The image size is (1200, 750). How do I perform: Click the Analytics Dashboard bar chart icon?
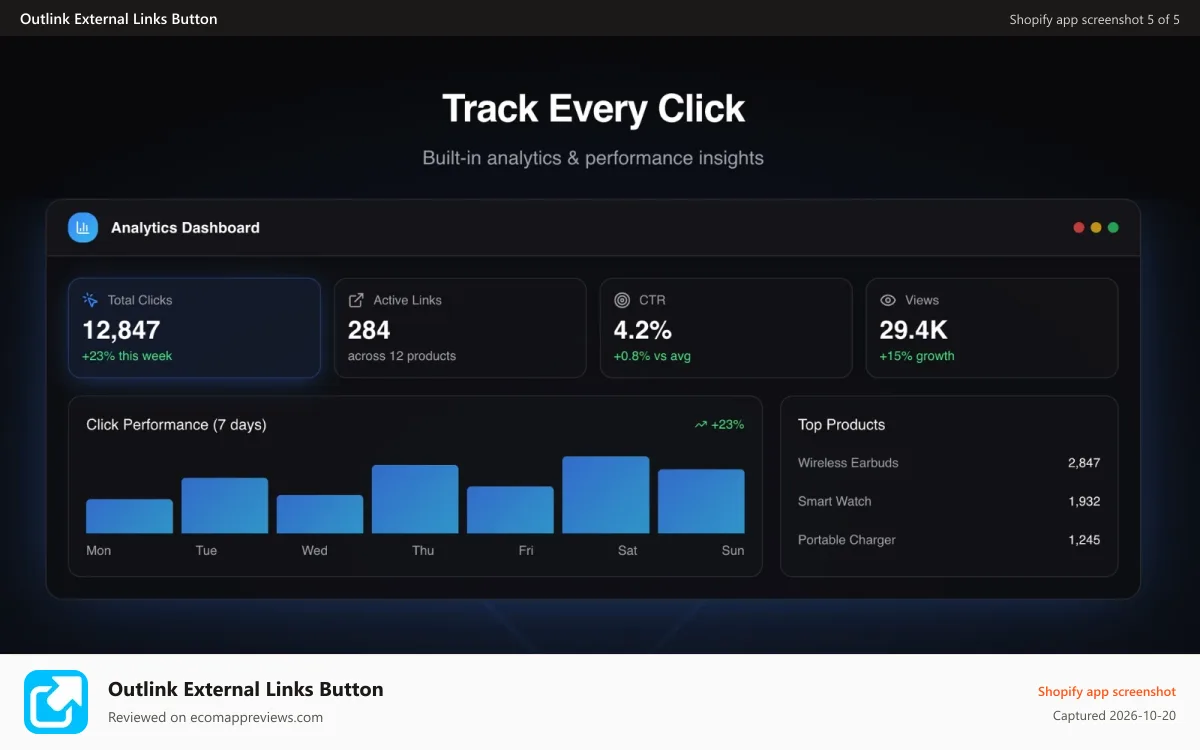[x=83, y=228]
